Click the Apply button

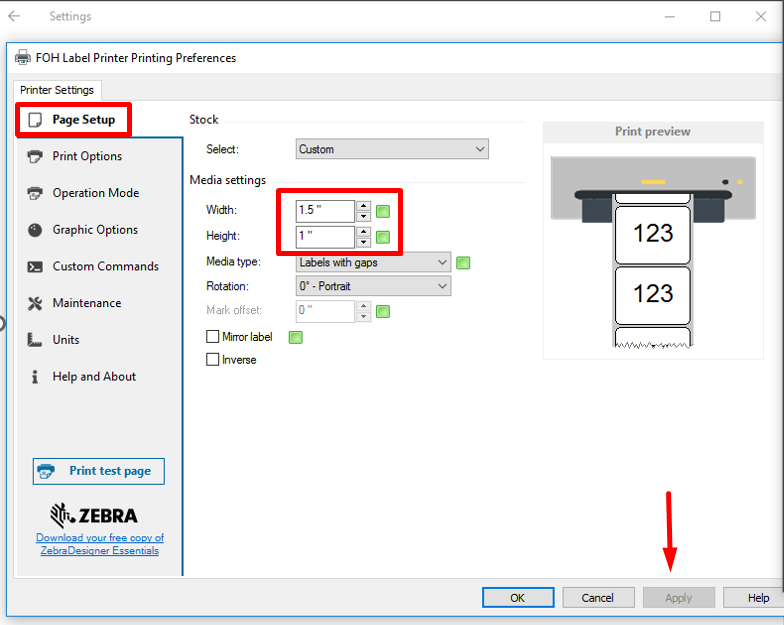click(678, 598)
